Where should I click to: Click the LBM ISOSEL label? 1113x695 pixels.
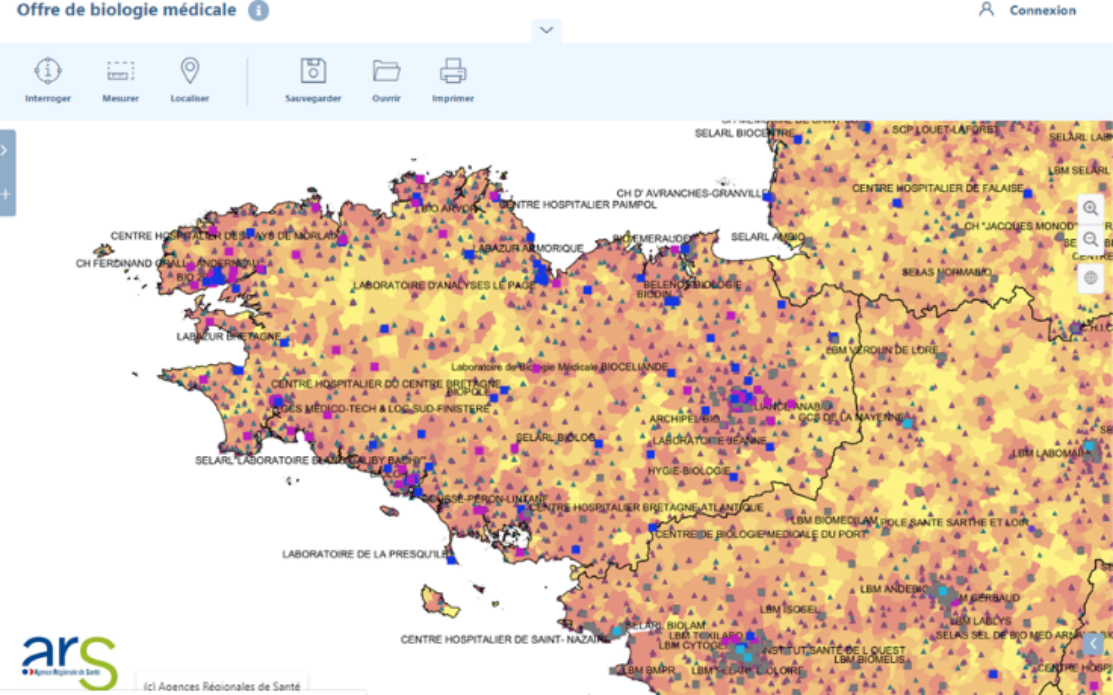[789, 609]
